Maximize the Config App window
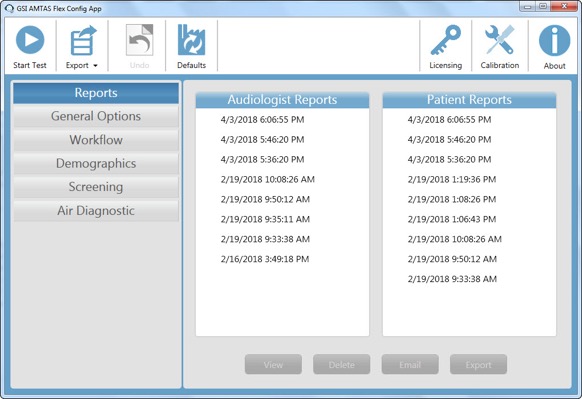Image resolution: width=582 pixels, height=399 pixels. 543,6
